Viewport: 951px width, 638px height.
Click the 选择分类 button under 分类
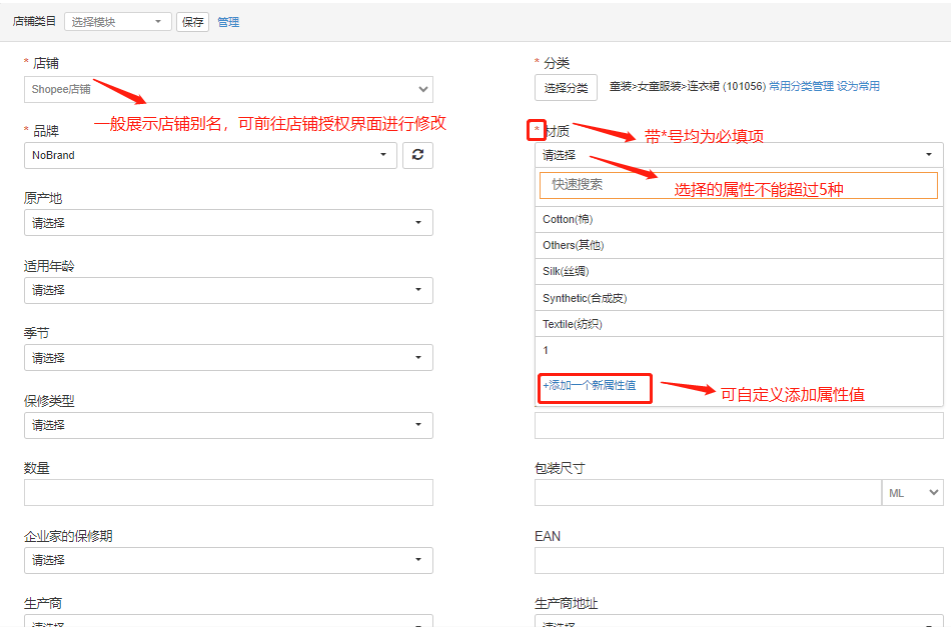(x=566, y=86)
